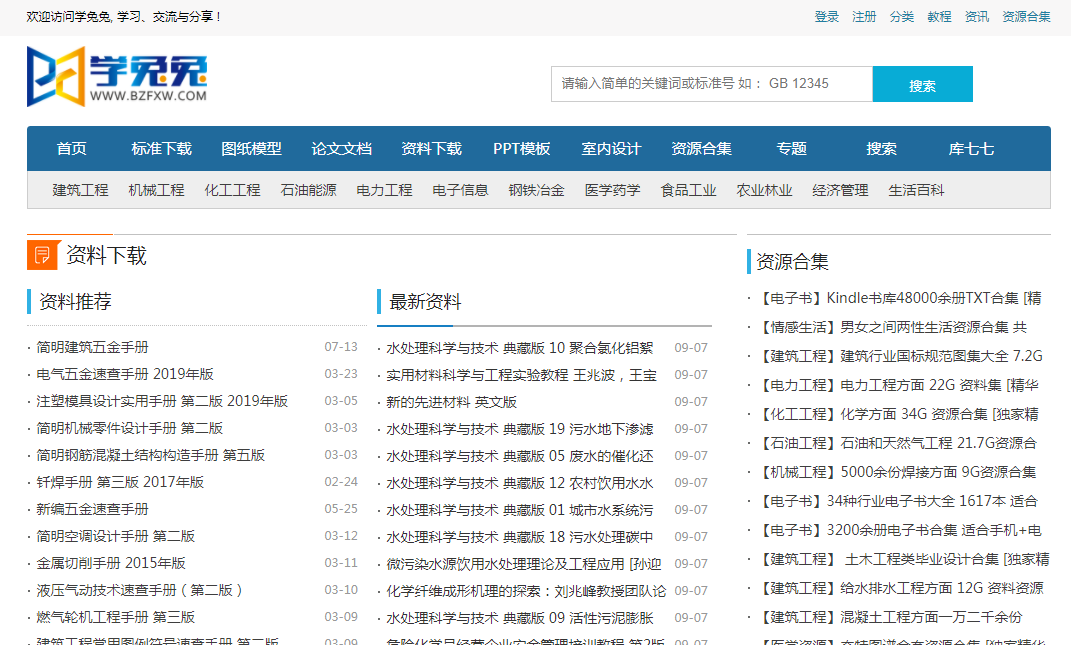Click inside the keyword search box
Image resolution: width=1071 pixels, height=645 pixels.
click(710, 84)
